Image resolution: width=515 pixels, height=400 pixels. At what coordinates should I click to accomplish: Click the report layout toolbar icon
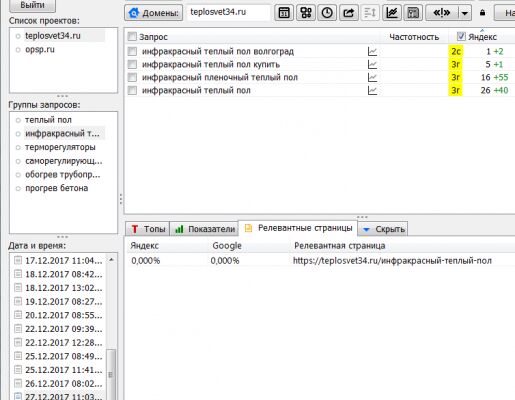pos(413,13)
